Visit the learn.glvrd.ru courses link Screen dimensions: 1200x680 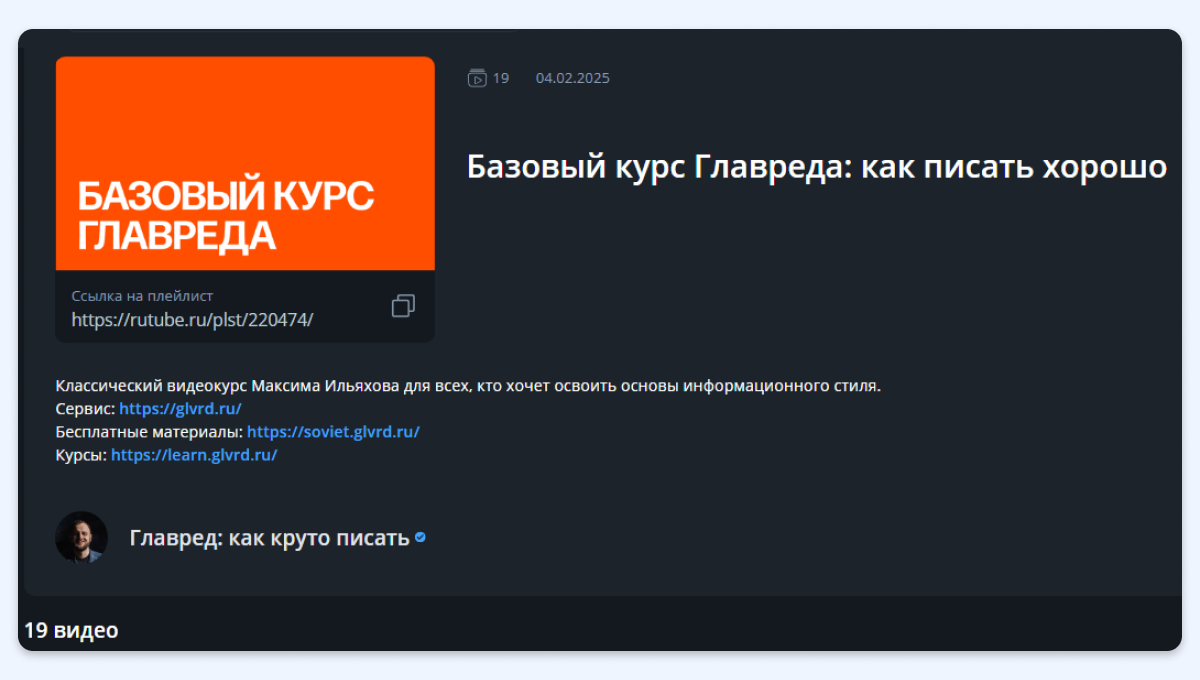click(x=194, y=454)
